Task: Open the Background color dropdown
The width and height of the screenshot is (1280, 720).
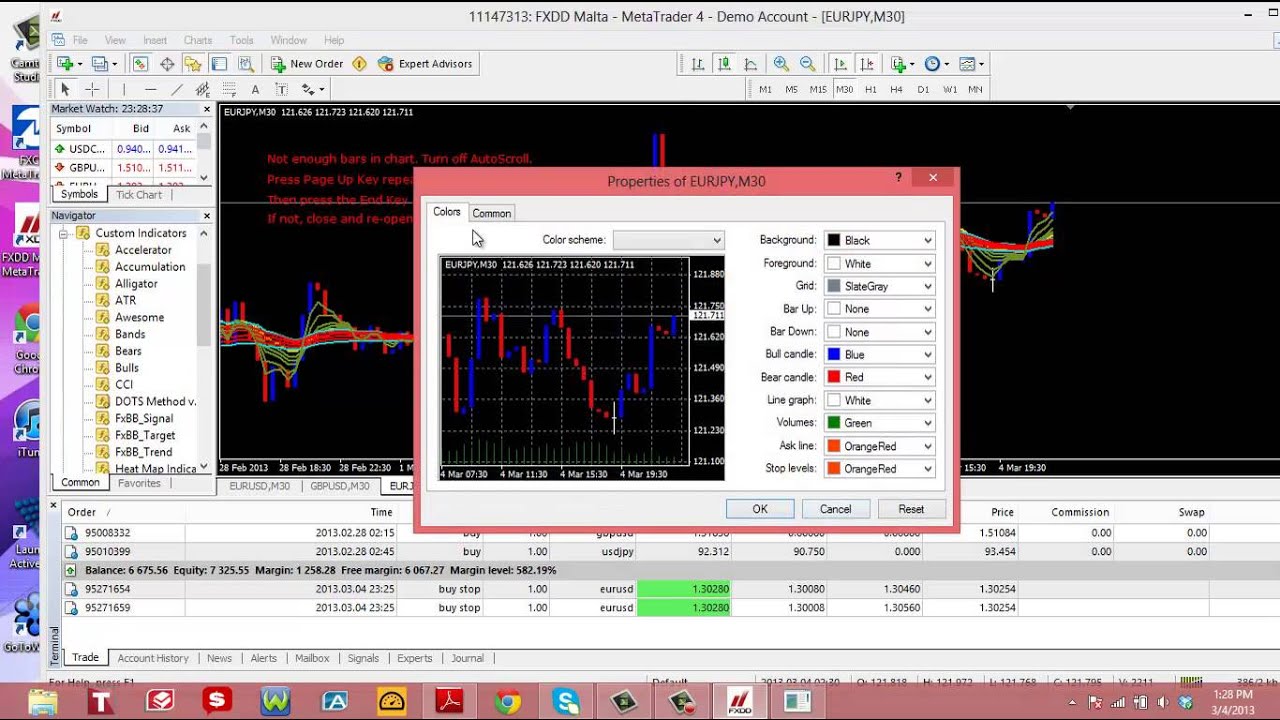Action: point(880,240)
